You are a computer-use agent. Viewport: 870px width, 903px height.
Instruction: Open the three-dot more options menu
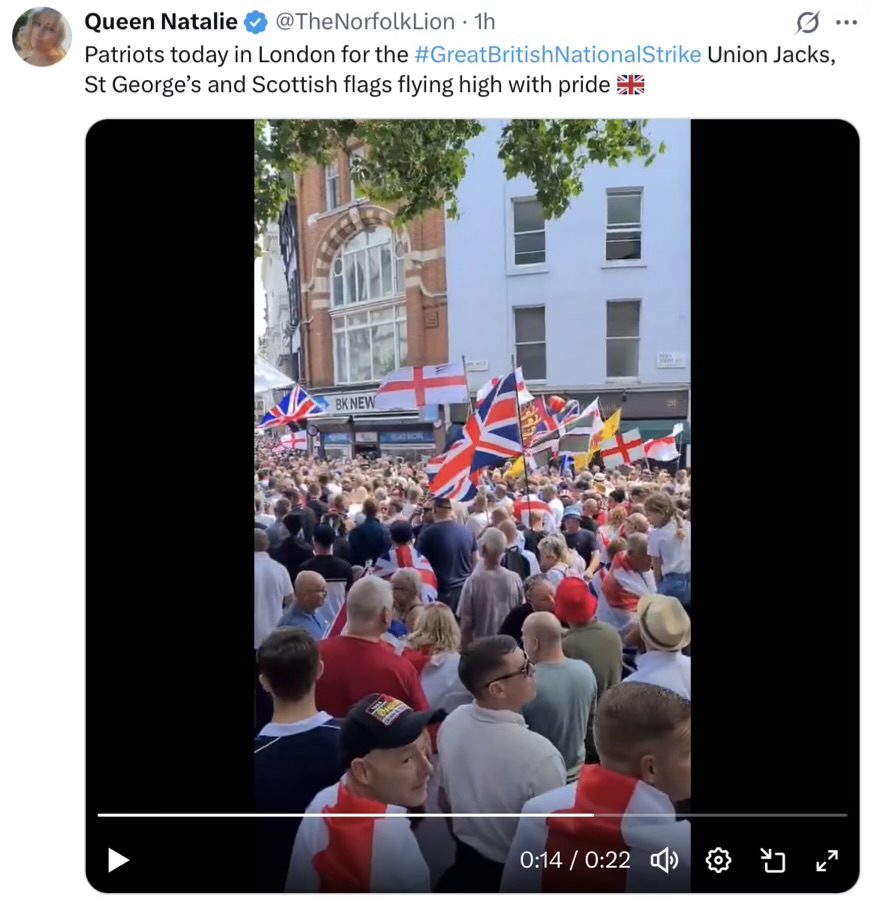coord(846,22)
